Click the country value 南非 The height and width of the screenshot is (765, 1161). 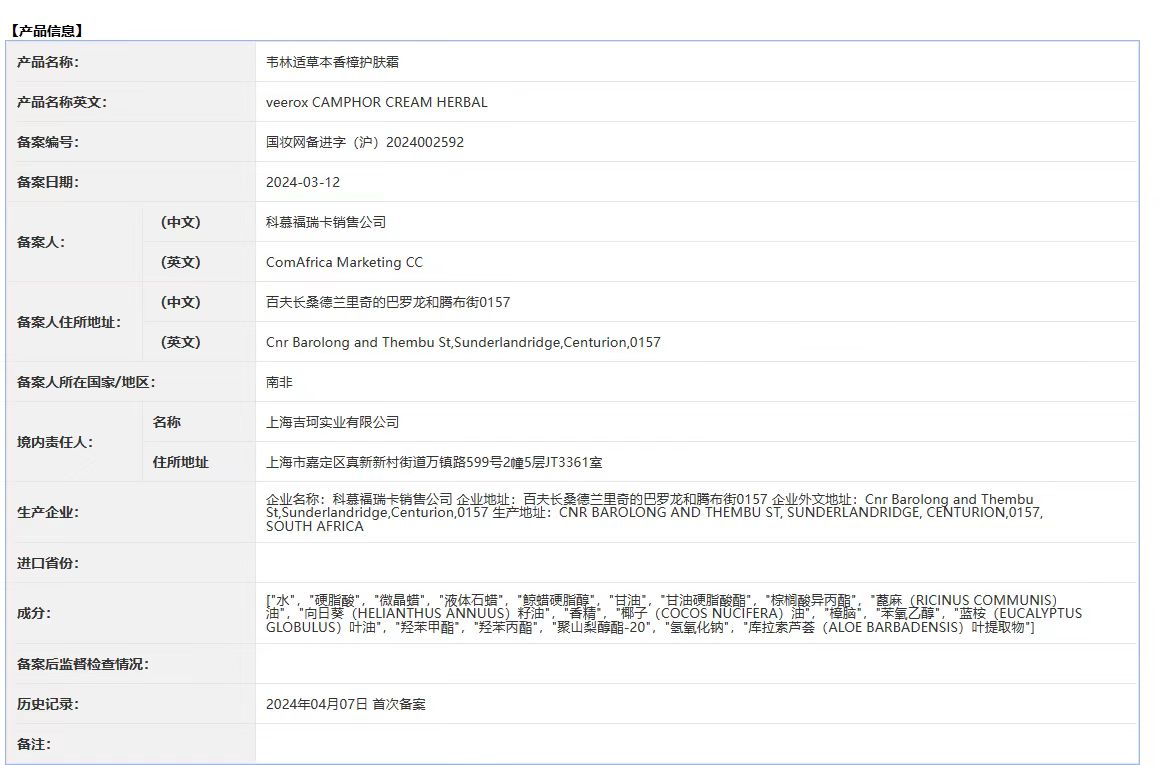(x=279, y=382)
